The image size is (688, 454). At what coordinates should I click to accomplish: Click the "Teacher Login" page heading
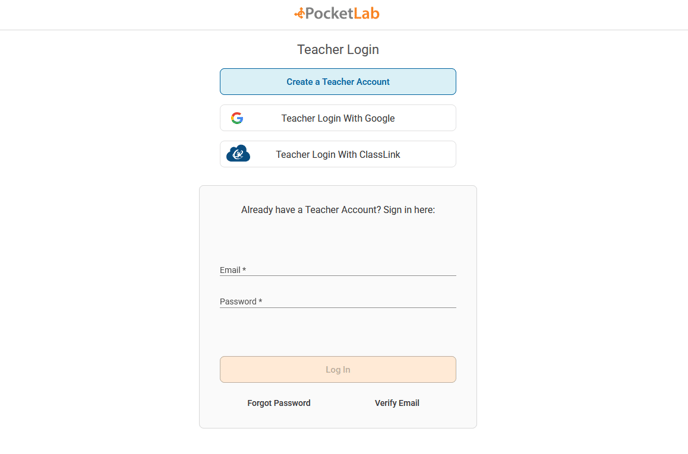[338, 50]
